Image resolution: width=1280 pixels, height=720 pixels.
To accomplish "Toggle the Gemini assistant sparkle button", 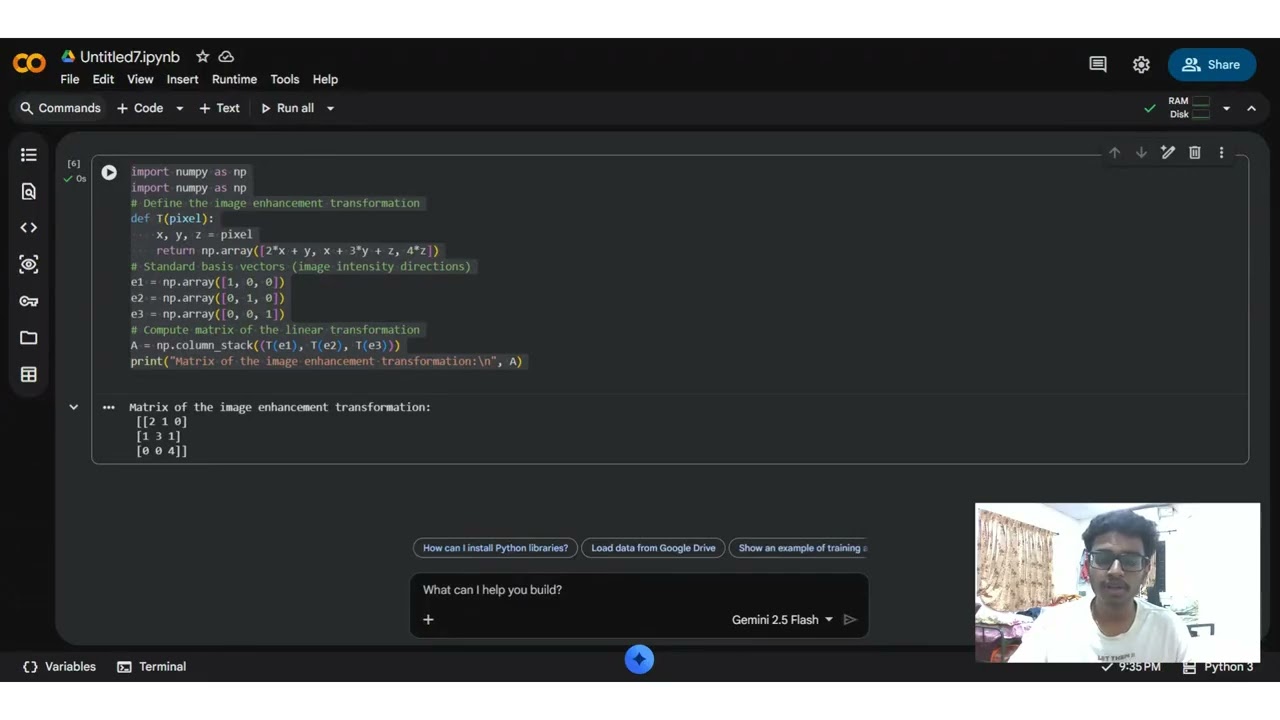I will (x=639, y=660).
